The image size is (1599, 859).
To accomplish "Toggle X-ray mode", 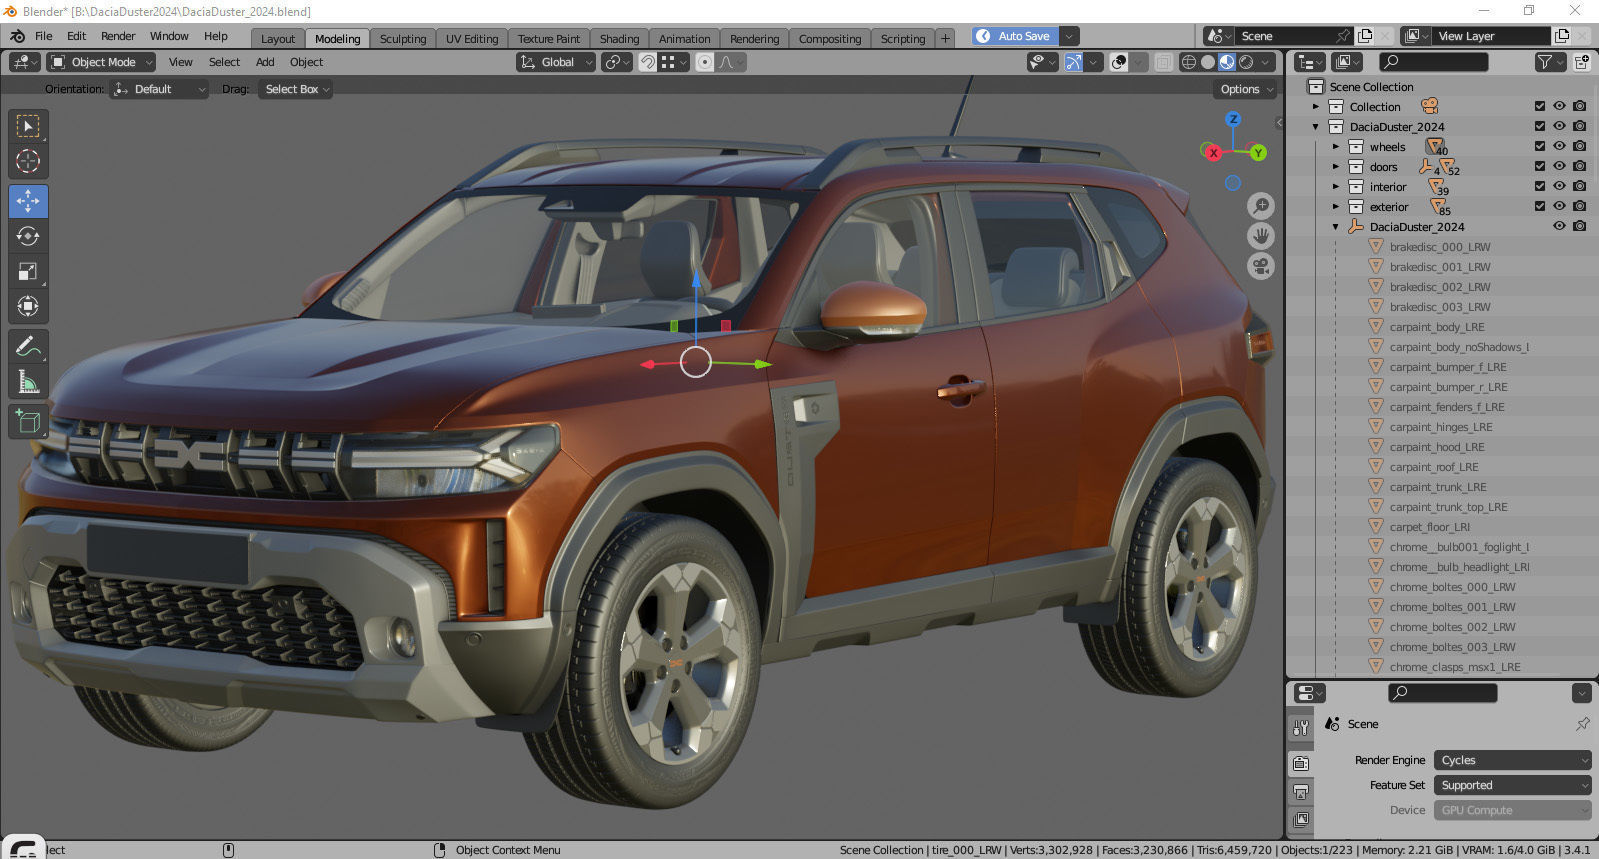I will pos(1164,62).
